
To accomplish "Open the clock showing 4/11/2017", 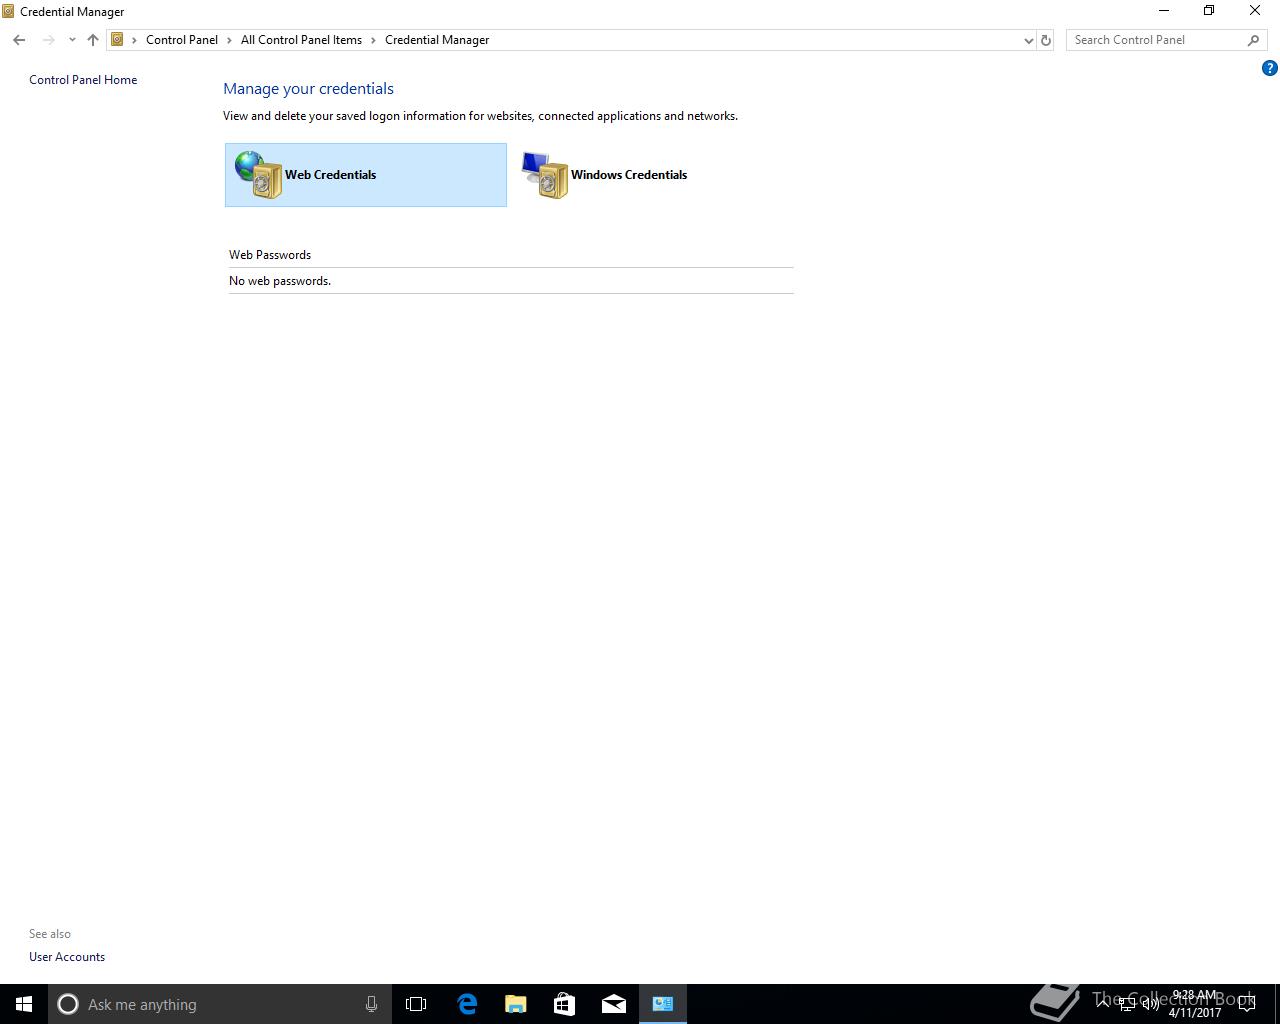I will pos(1195,1004).
